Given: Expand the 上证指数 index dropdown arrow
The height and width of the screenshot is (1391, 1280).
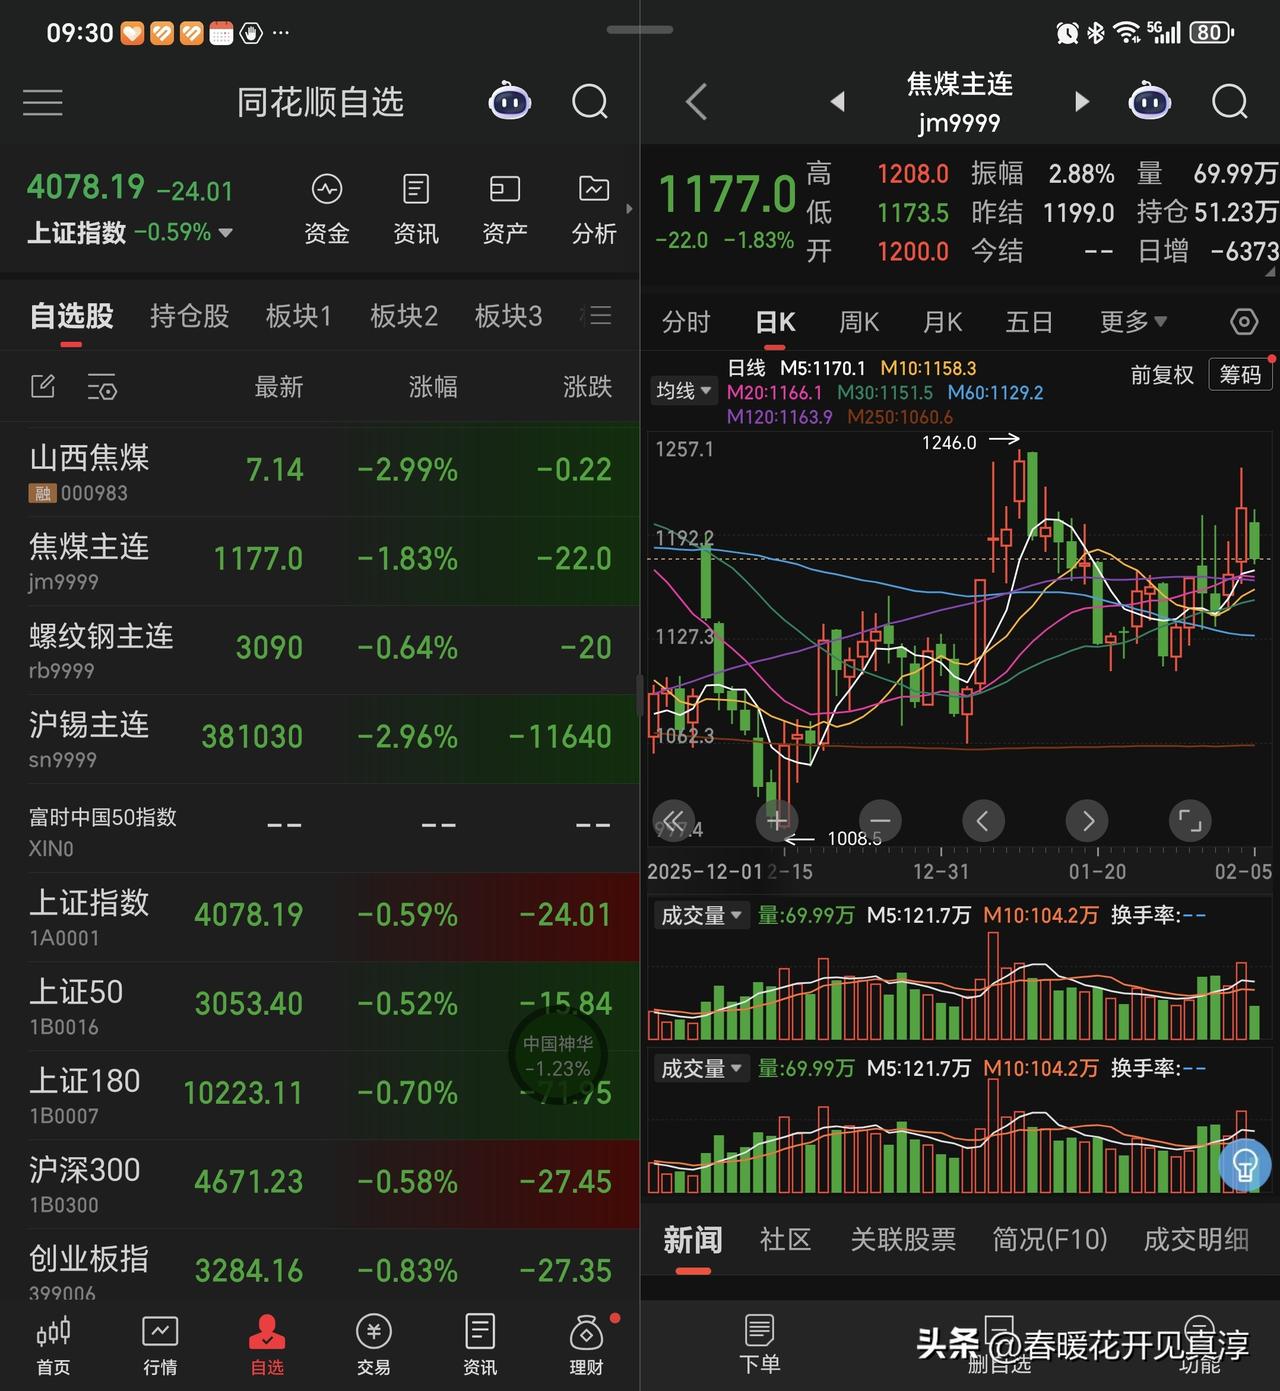Looking at the screenshot, I should click(x=226, y=233).
